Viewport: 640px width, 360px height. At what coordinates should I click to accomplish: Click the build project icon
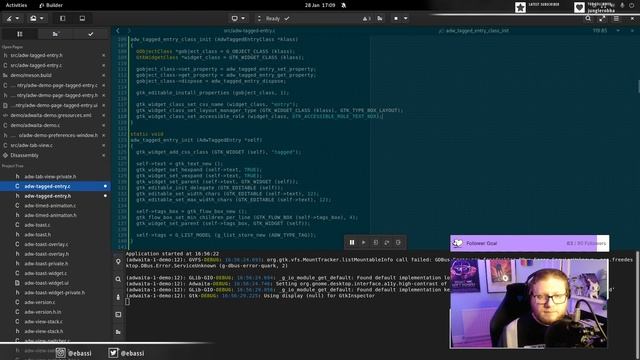[x=380, y=18]
